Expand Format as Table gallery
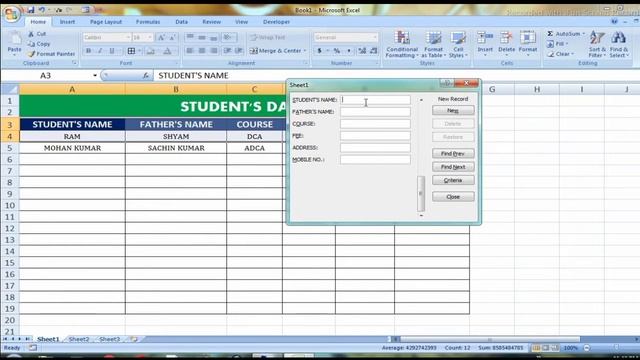Viewport: 640px width, 360px height. (433, 44)
